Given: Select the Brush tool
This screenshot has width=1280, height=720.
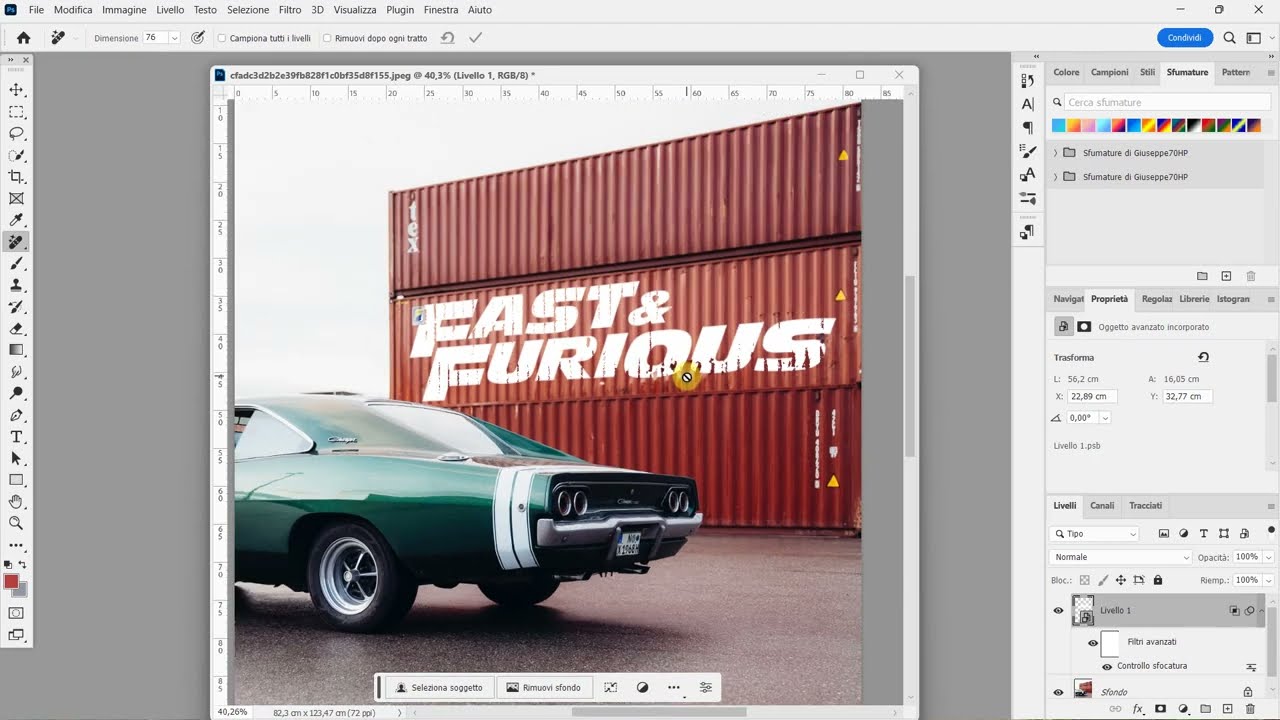Looking at the screenshot, I should click(x=17, y=264).
